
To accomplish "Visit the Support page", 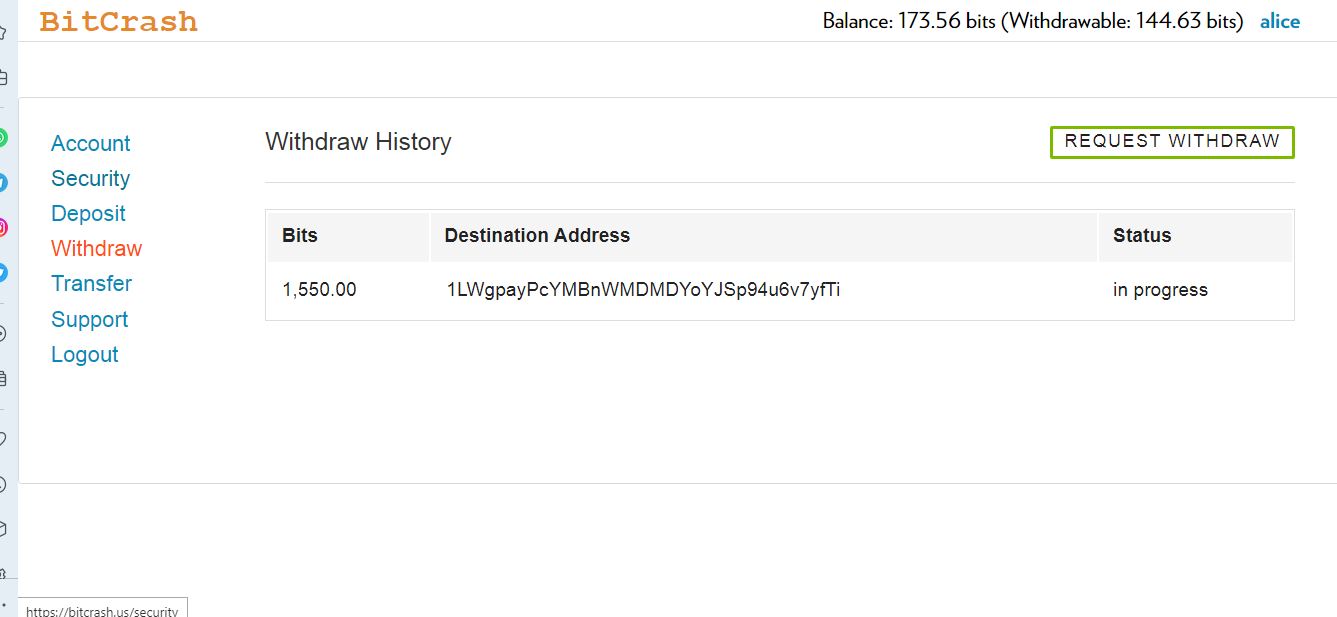I will (x=90, y=319).
